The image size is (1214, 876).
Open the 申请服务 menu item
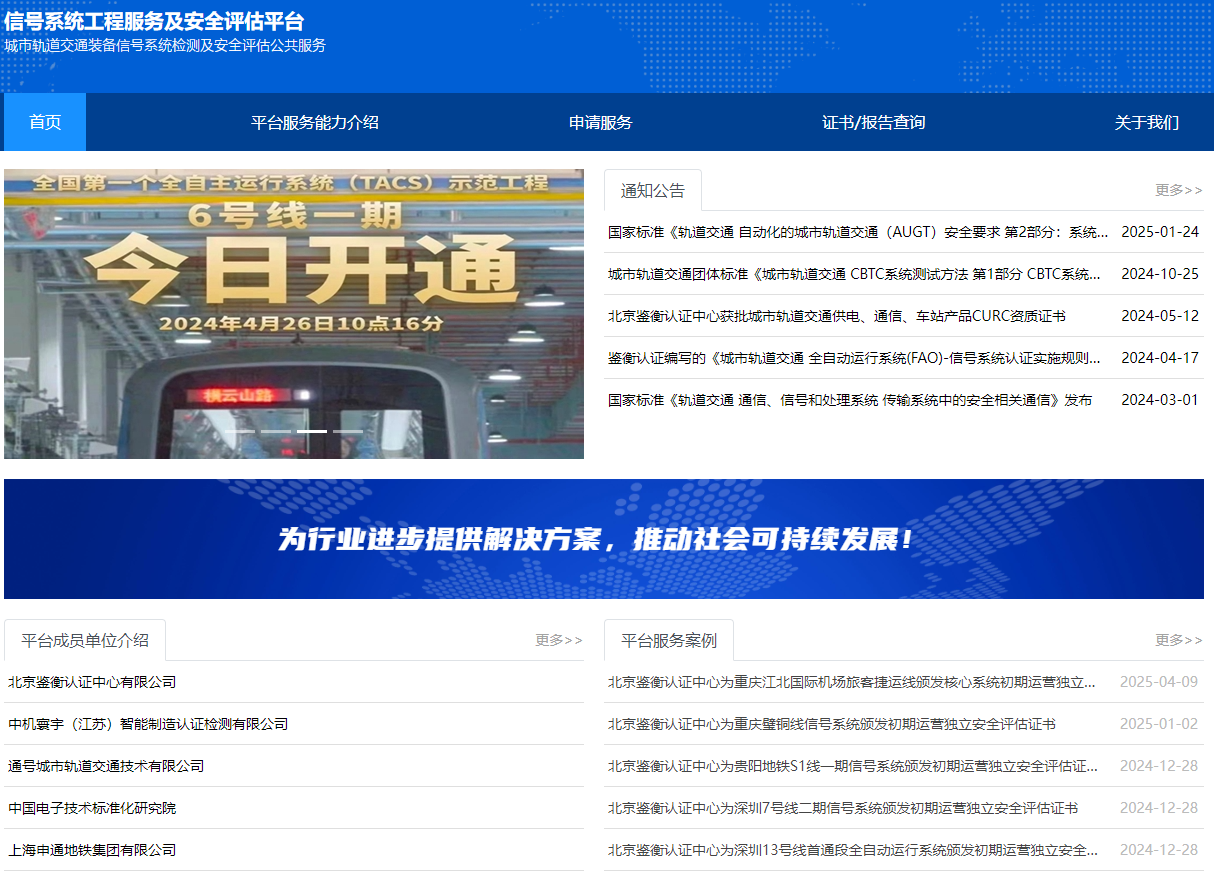coord(601,122)
